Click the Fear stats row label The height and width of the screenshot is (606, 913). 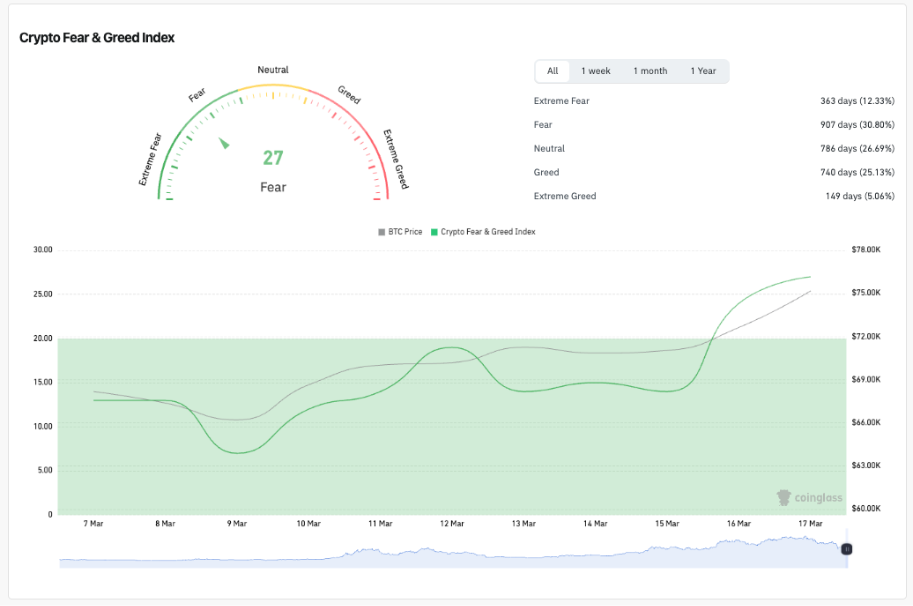543,125
